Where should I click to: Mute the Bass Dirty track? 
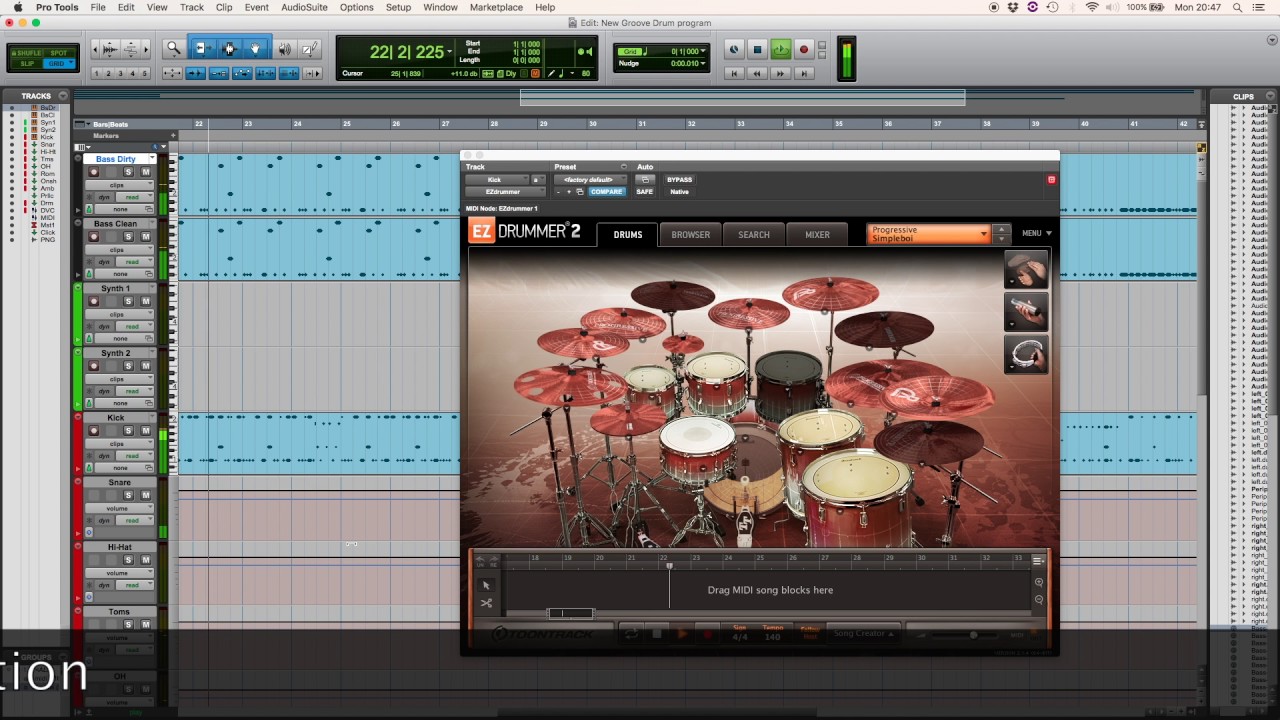click(146, 172)
